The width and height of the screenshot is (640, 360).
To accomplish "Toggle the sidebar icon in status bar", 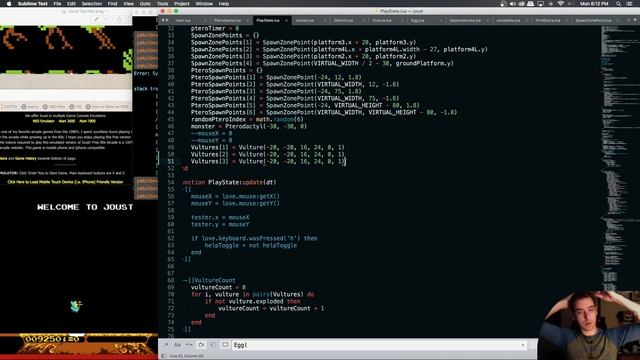I will pos(164,356).
